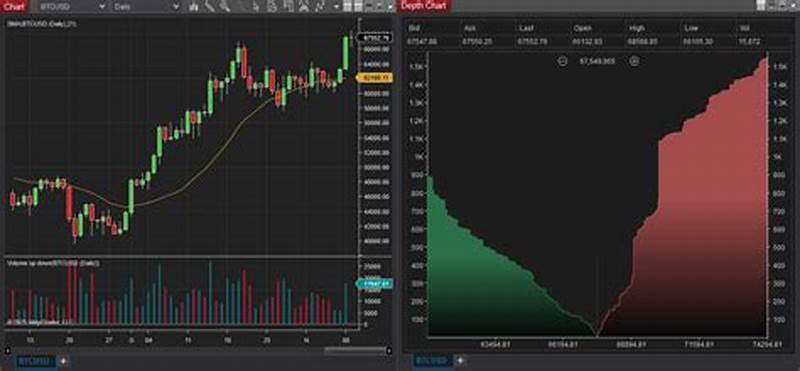The height and width of the screenshot is (371, 800).
Task: Click the panel layout icon in Depth Chart title bar
Action: pyautogui.click(x=761, y=6)
